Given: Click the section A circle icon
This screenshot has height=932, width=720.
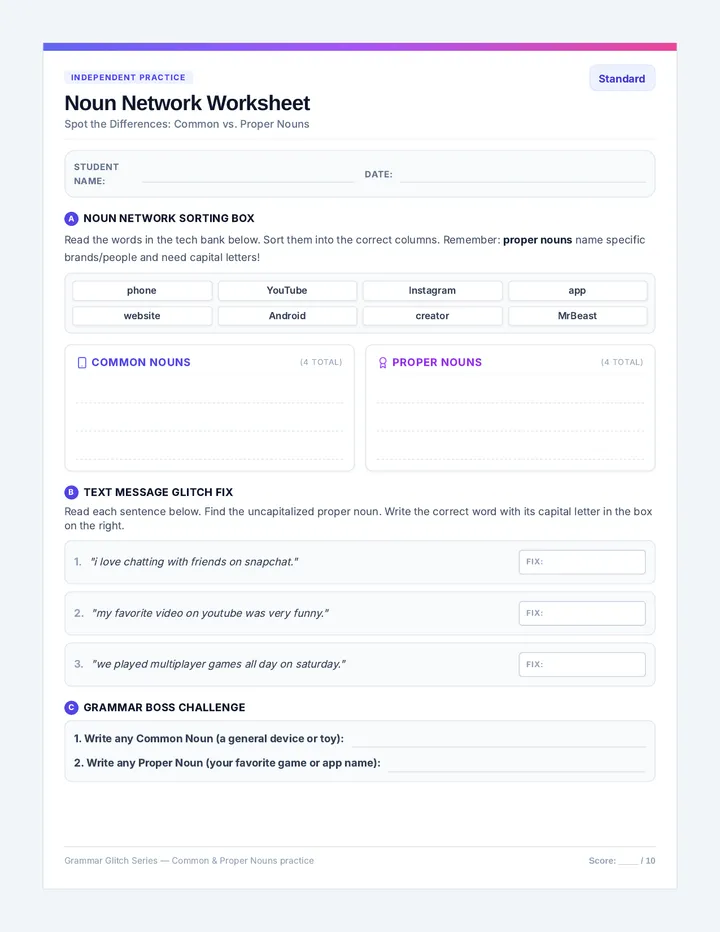Looking at the screenshot, I should coord(71,219).
